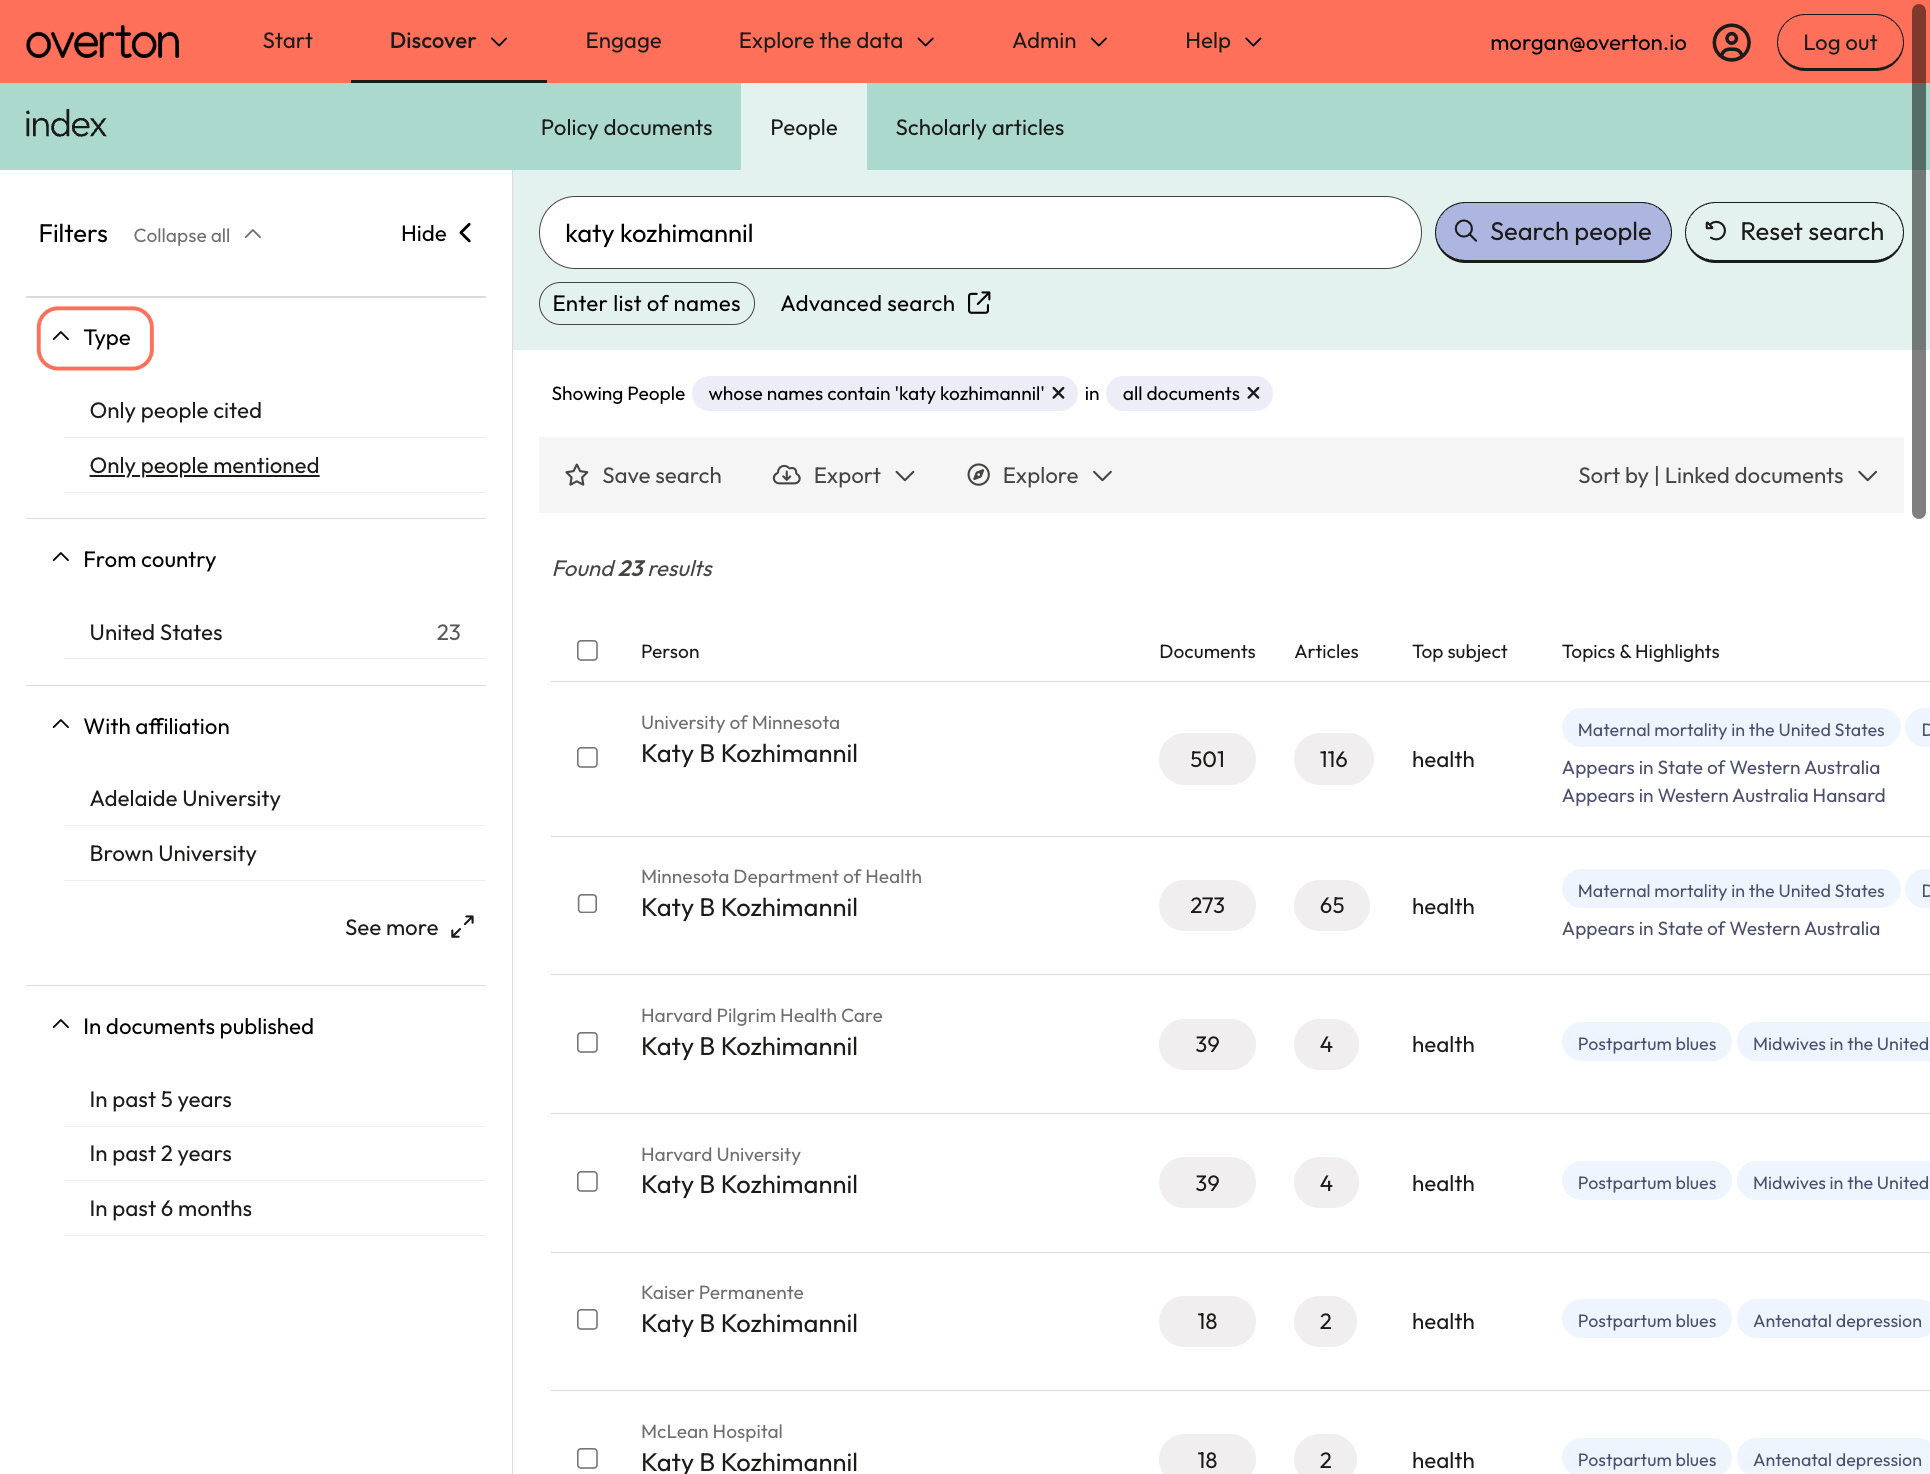
Task: Click the Advanced search external link icon
Action: point(979,303)
